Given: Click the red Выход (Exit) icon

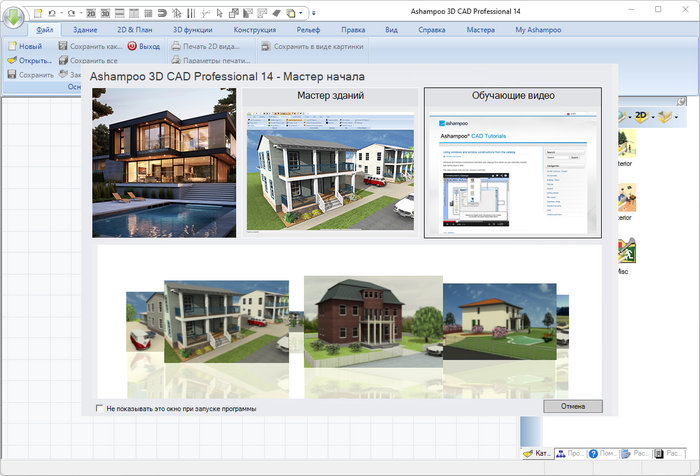Looking at the screenshot, I should (131, 47).
